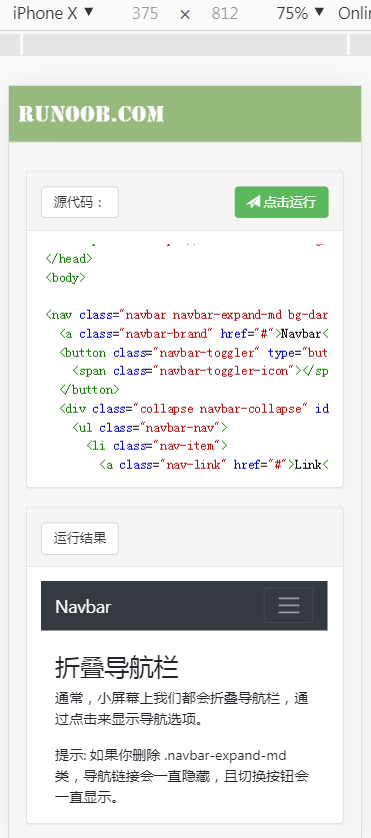The width and height of the screenshot is (371, 838).
Task: Click the ul navbar-nav code line
Action: pyautogui.click(x=150, y=428)
